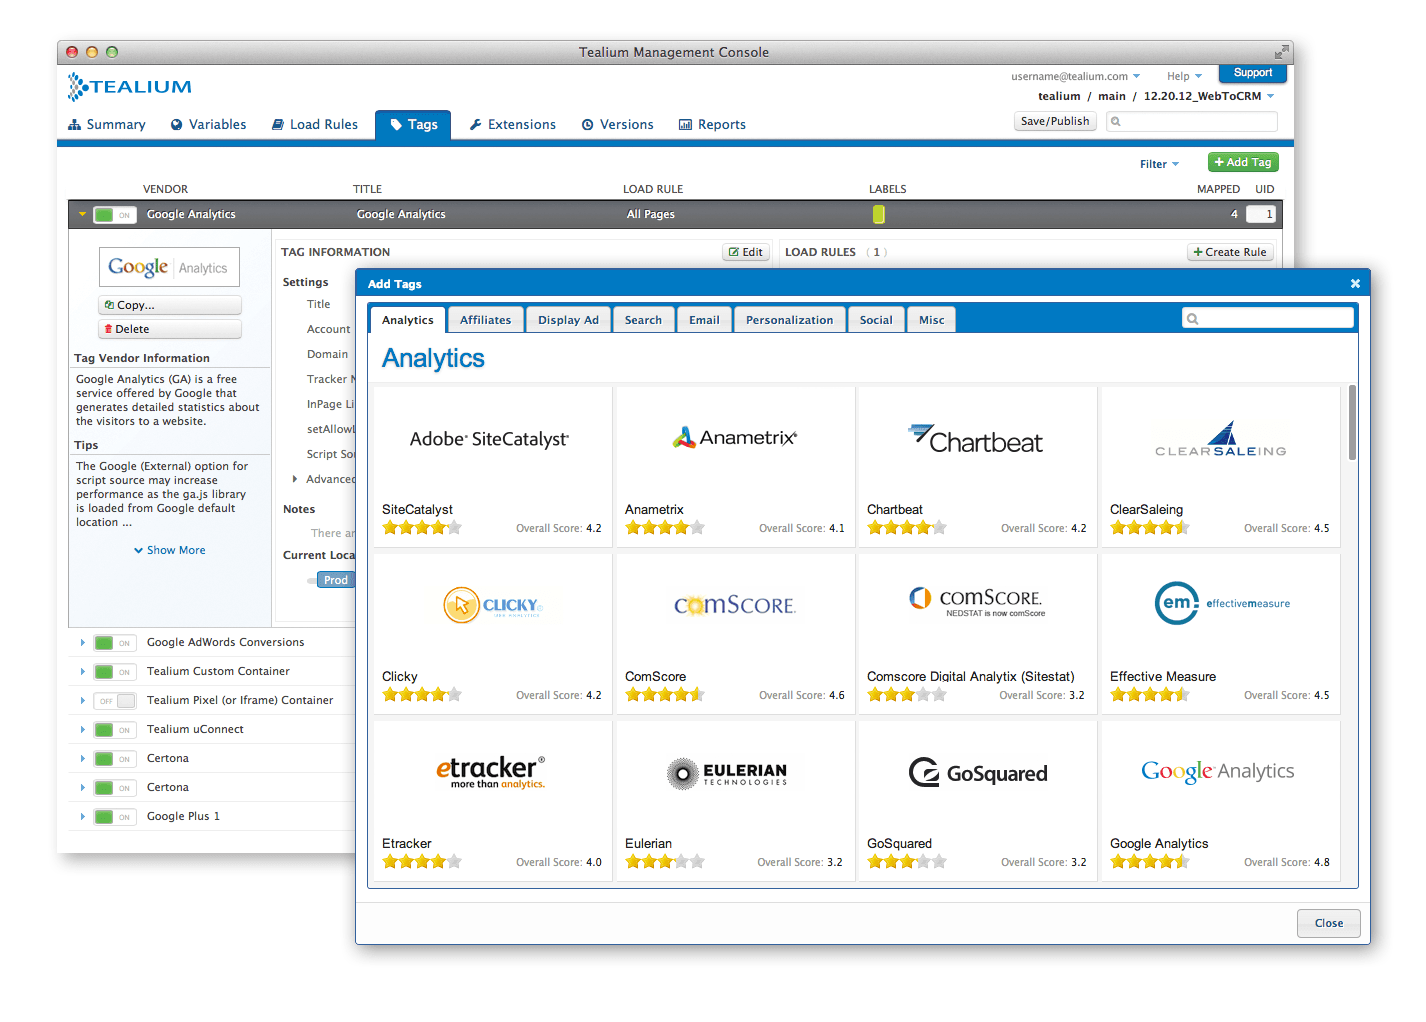Click the Tealium logo
This screenshot has height=1022, width=1426.
(x=130, y=87)
